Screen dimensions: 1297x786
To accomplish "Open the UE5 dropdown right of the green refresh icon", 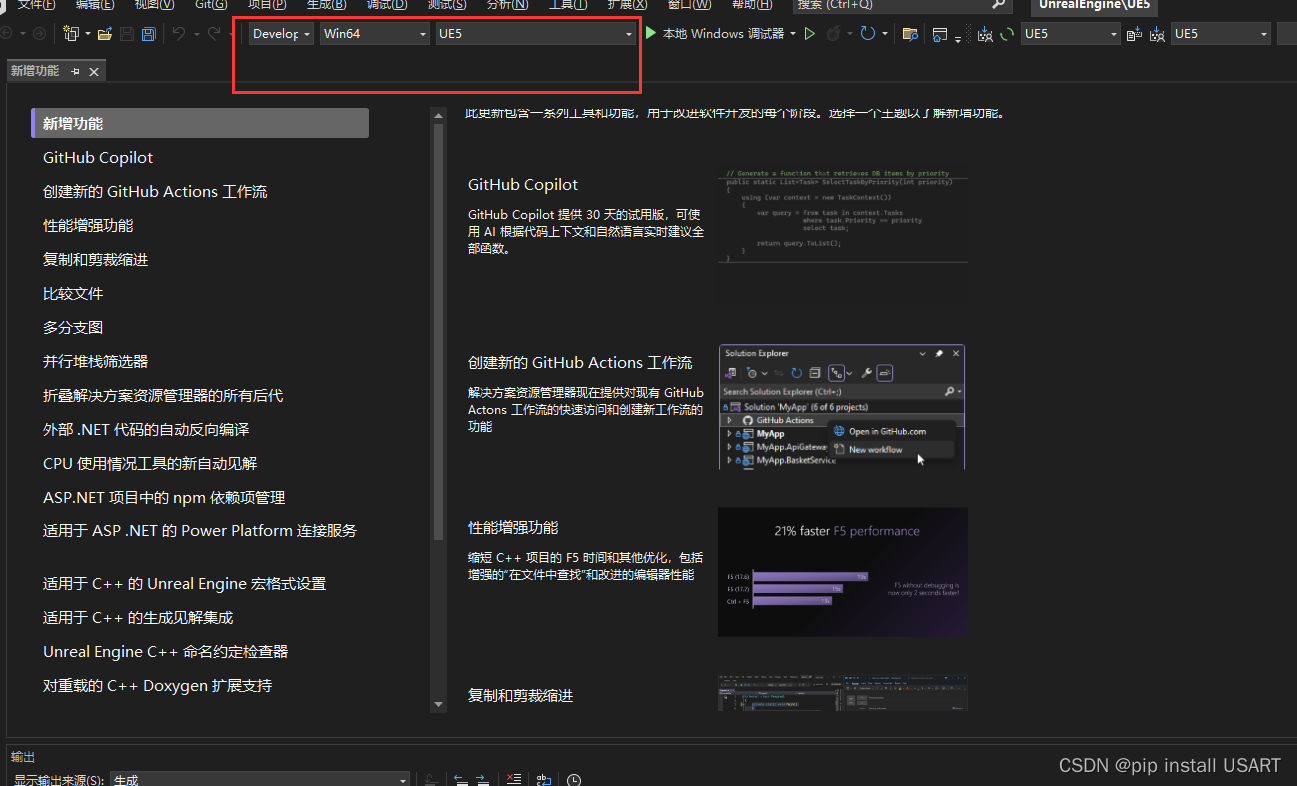I will tap(1071, 34).
